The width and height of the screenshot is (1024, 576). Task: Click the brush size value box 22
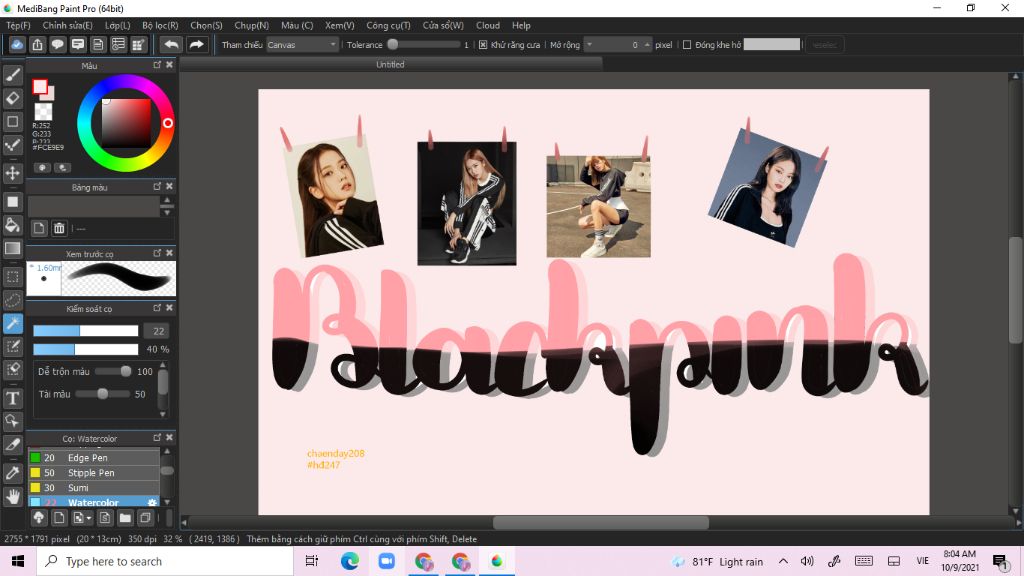tap(158, 331)
